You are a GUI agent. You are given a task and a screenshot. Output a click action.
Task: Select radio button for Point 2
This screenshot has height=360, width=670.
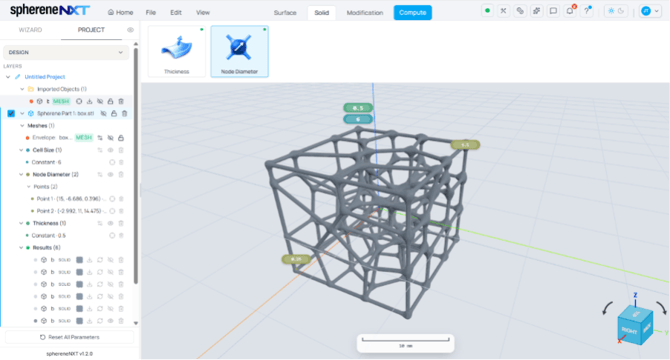pyautogui.click(x=112, y=211)
